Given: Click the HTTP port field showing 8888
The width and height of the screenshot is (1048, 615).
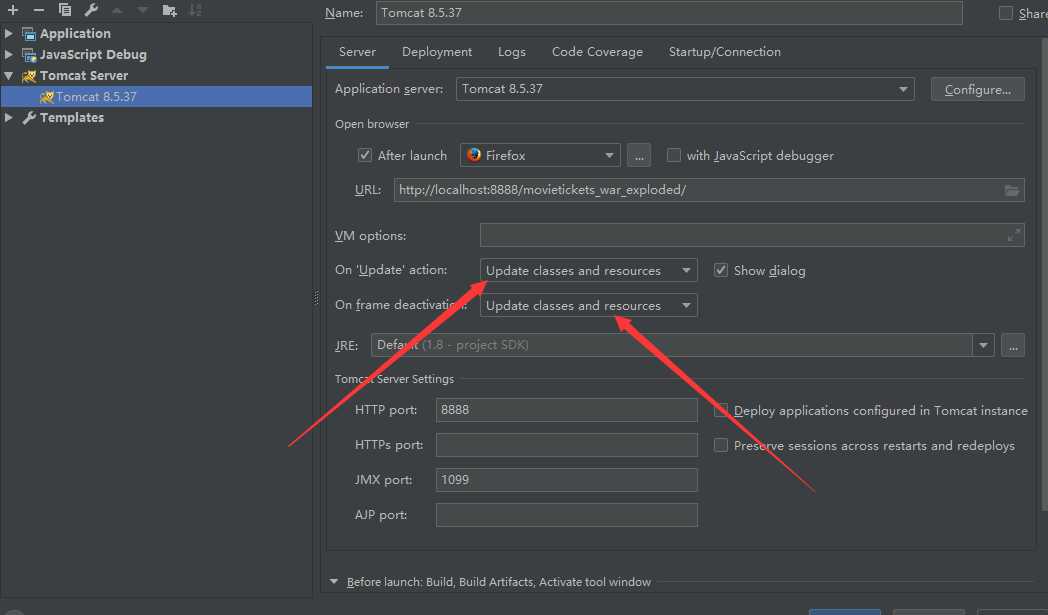Looking at the screenshot, I should pos(567,410).
